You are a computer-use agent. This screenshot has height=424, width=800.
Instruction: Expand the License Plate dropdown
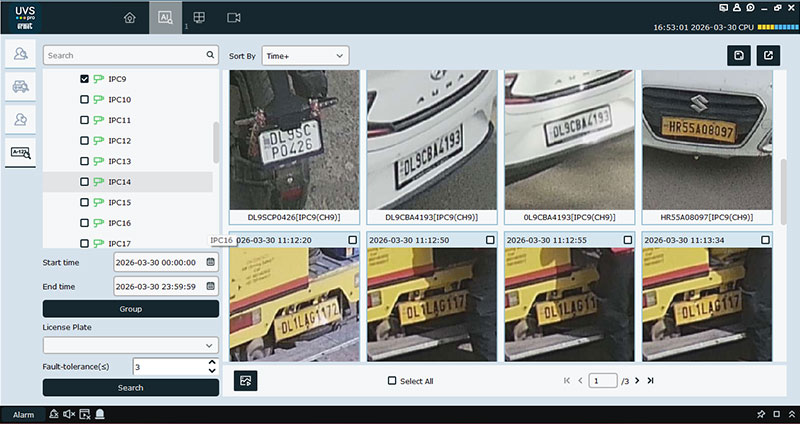[130, 345]
